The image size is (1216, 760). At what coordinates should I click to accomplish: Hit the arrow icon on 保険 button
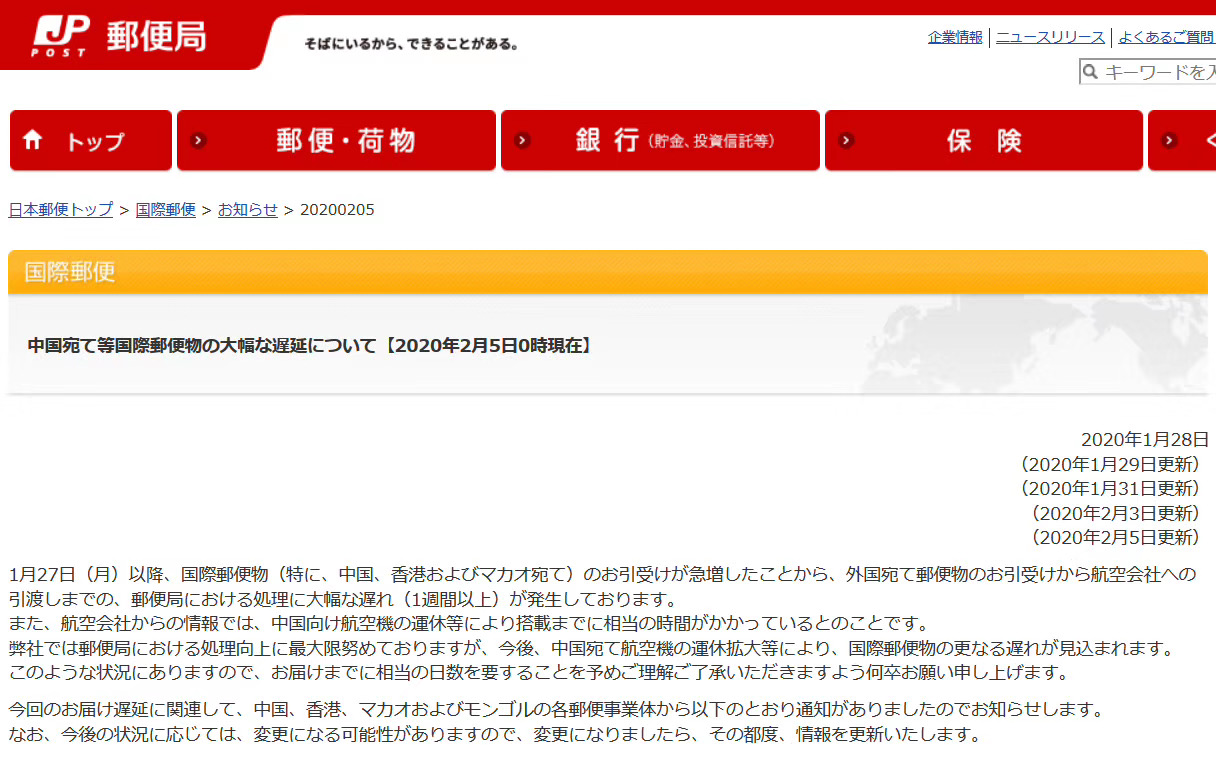pyautogui.click(x=847, y=140)
